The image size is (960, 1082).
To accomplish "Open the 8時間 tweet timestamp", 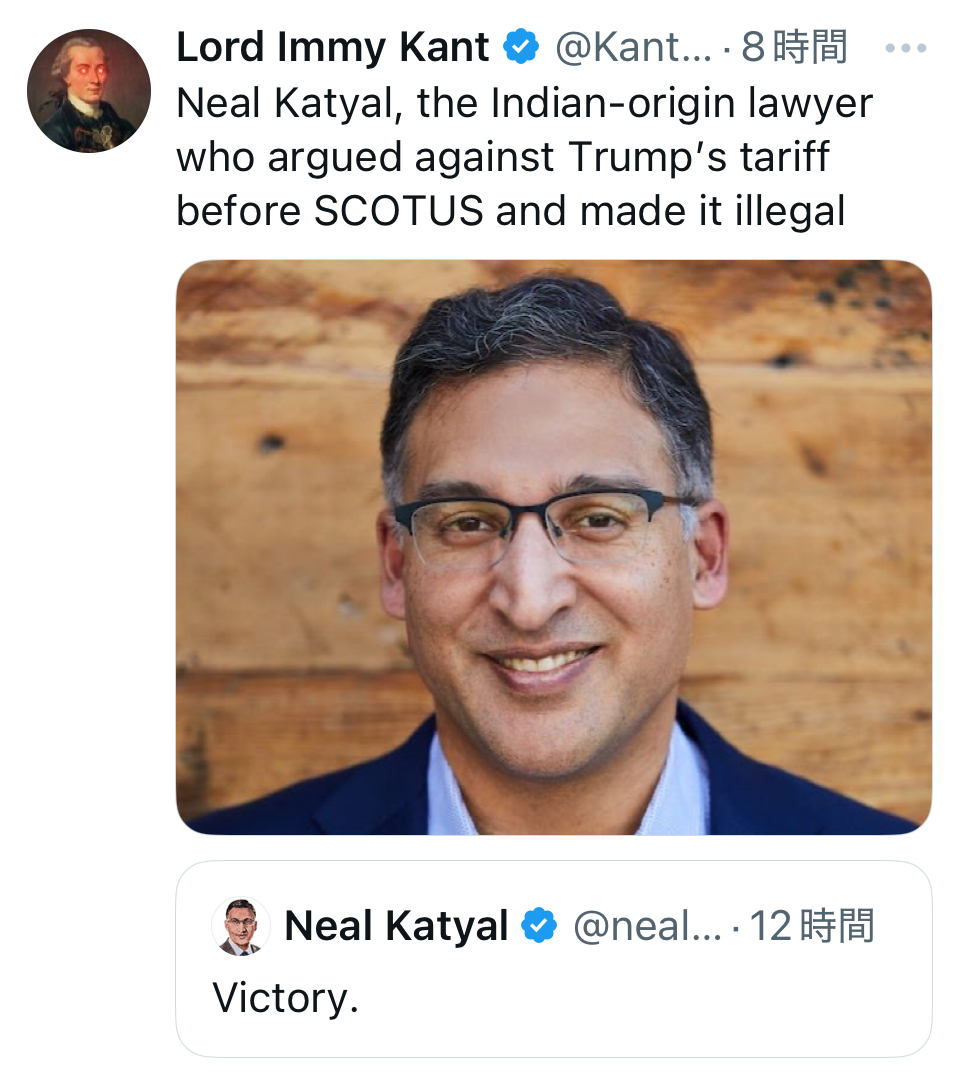I will pos(795,48).
